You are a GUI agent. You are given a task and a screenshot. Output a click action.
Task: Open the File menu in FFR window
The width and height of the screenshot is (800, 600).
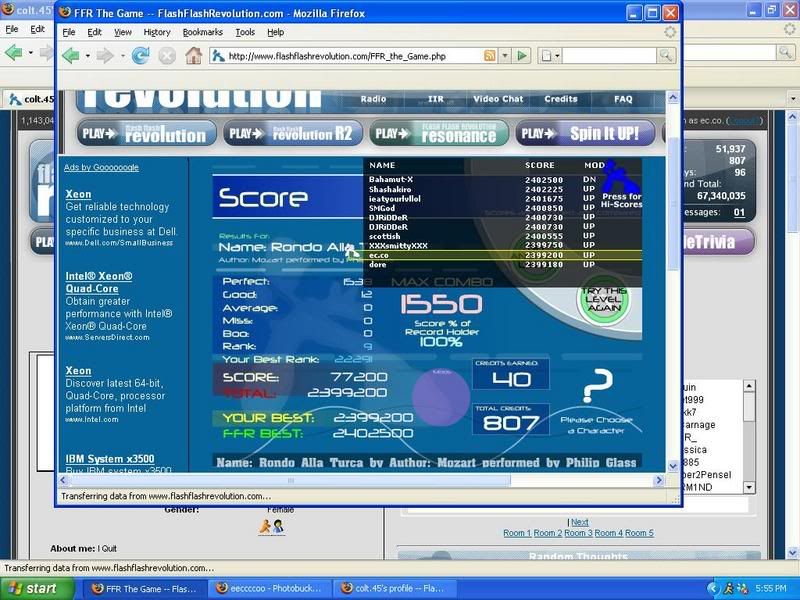click(x=69, y=32)
